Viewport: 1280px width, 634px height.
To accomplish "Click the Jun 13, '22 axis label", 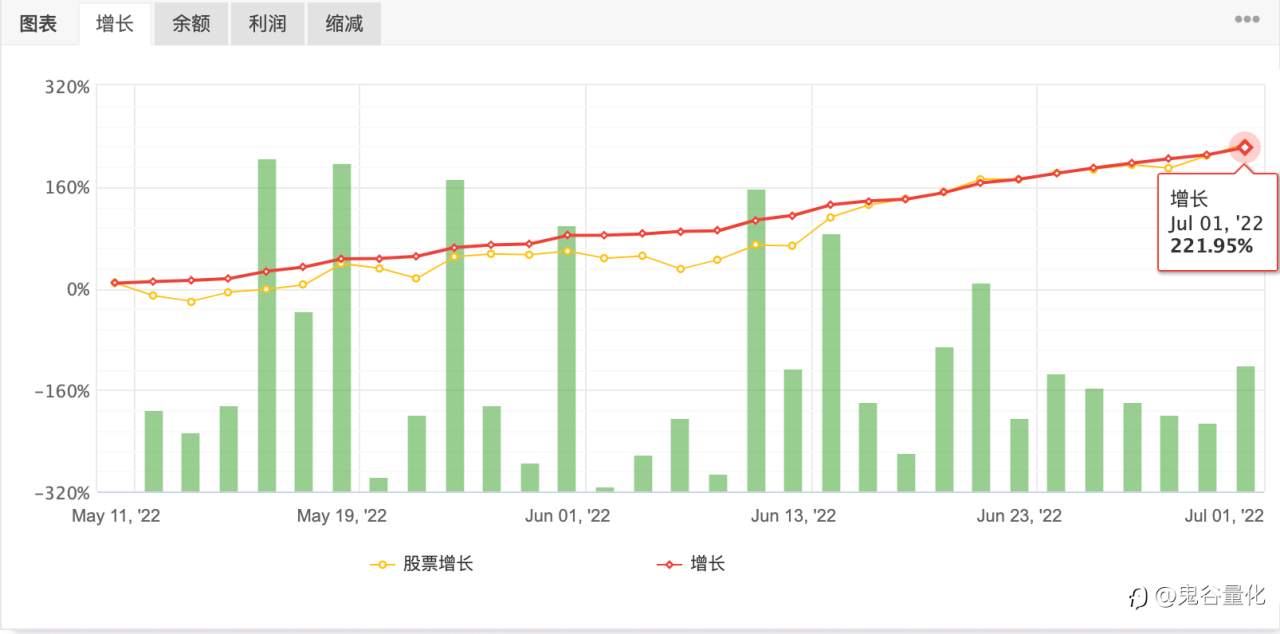I will point(793,516).
